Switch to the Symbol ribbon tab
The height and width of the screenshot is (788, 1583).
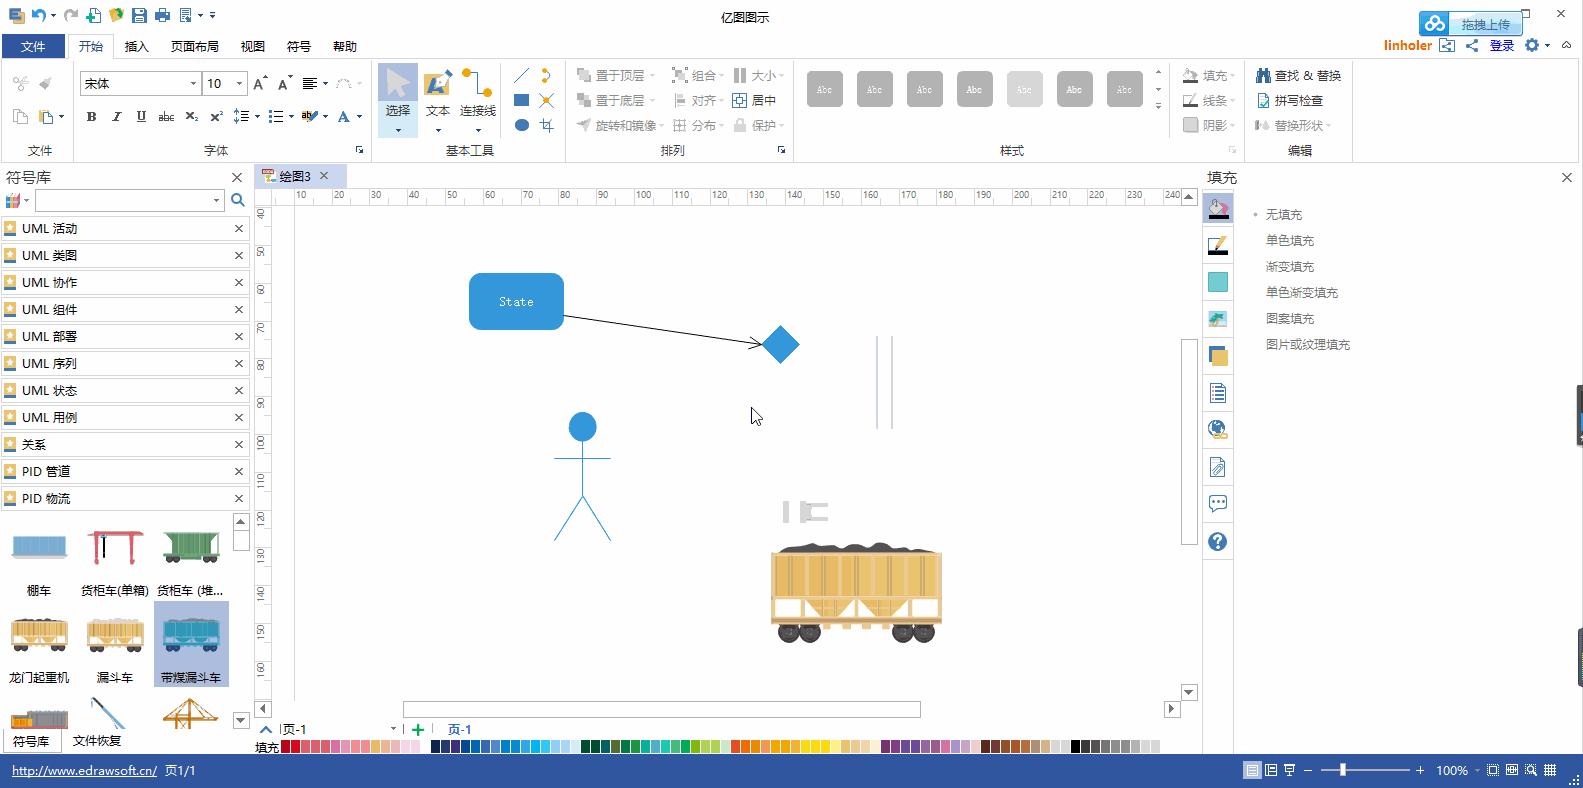click(x=298, y=47)
